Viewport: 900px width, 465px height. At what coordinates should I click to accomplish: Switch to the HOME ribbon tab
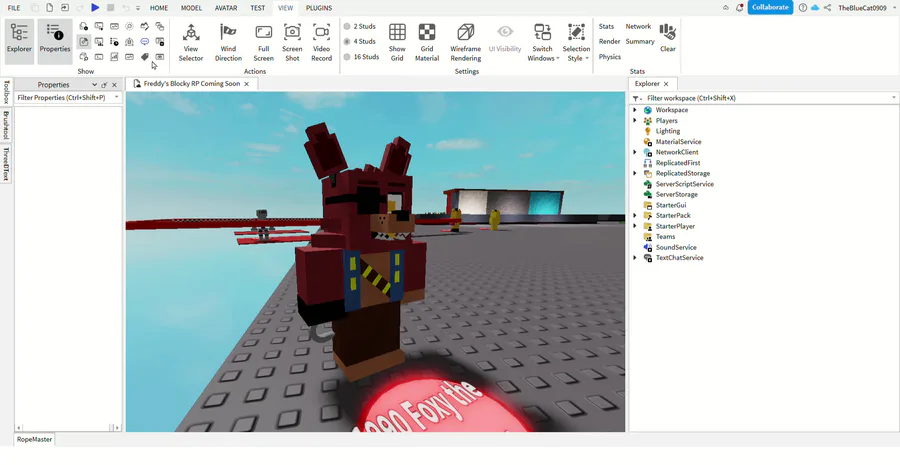click(x=159, y=8)
